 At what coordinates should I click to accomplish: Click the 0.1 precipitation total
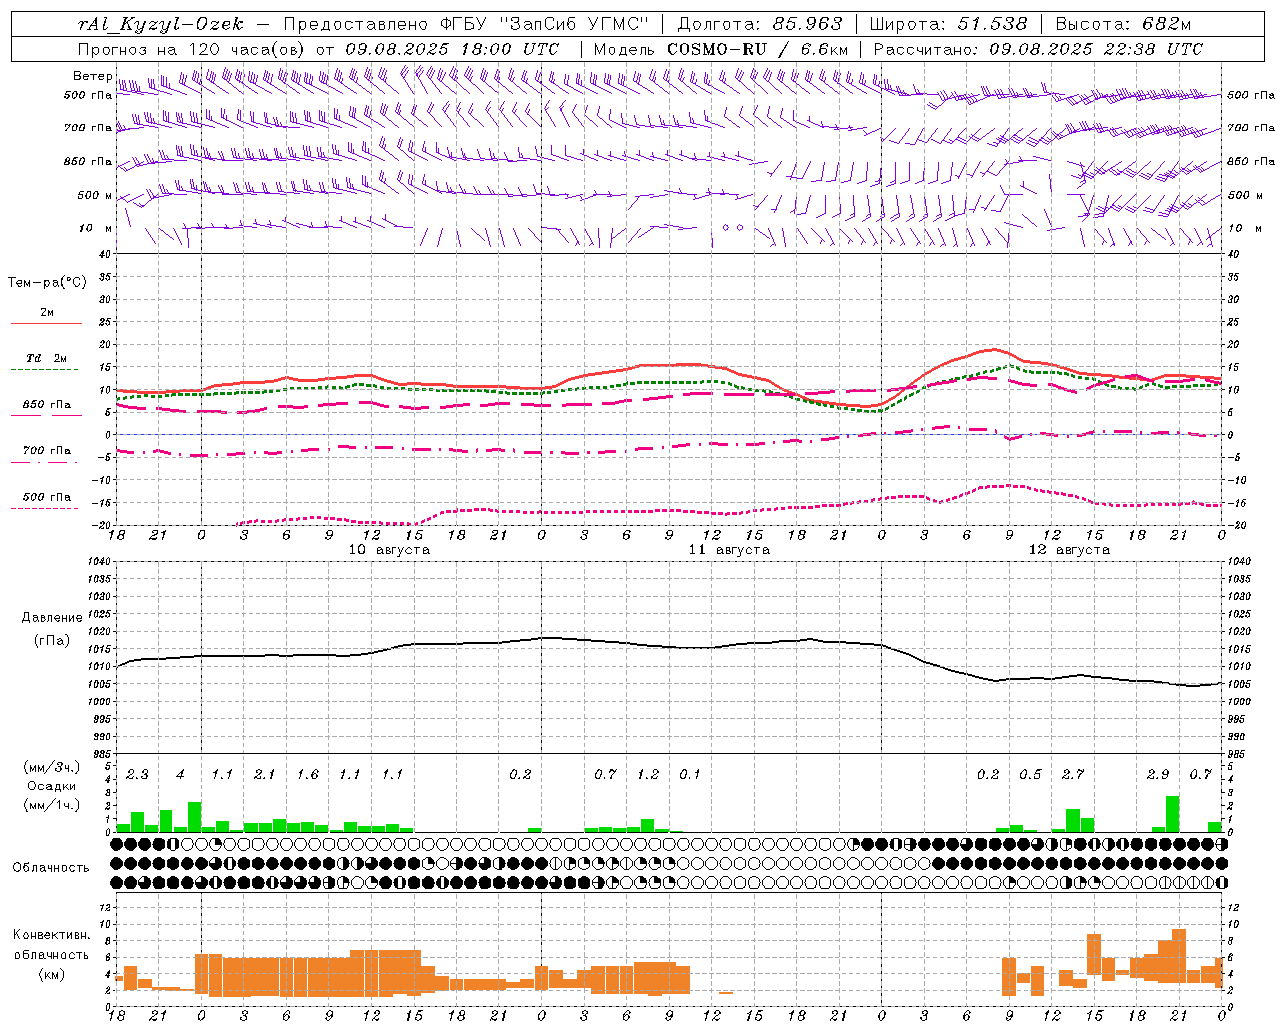(x=690, y=774)
